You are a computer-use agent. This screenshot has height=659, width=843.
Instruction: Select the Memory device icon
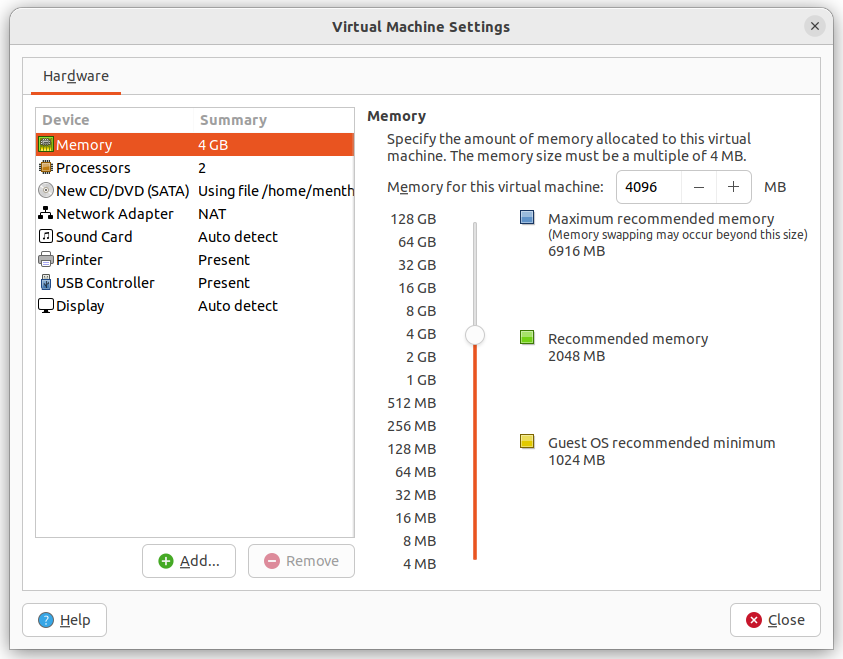[46, 144]
